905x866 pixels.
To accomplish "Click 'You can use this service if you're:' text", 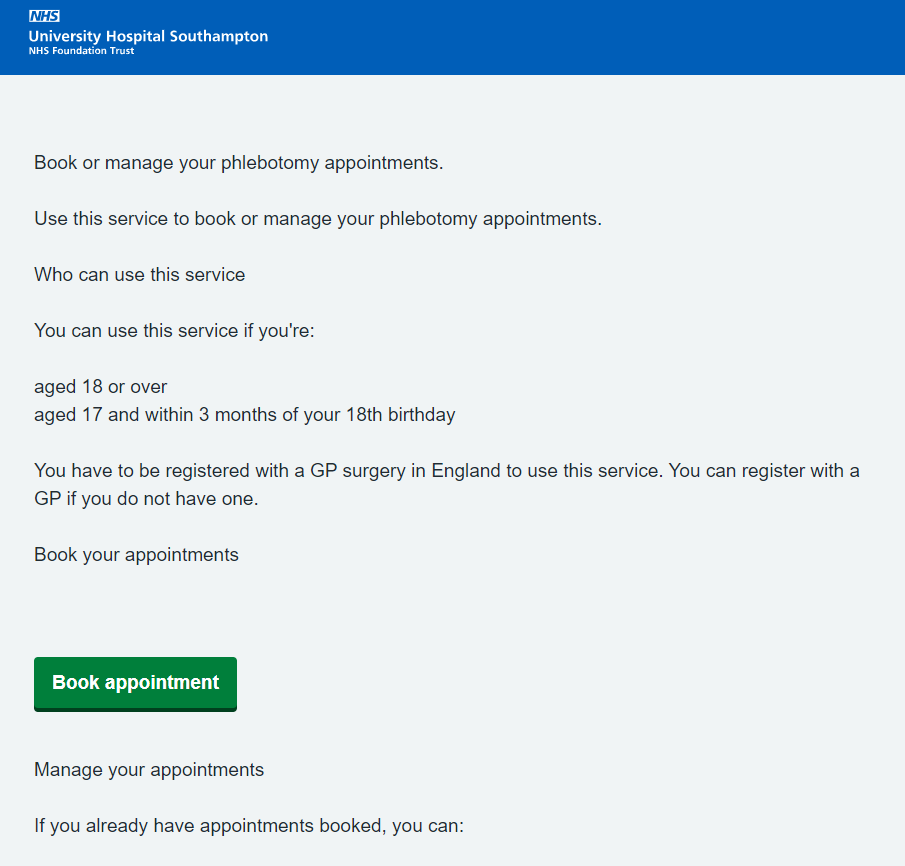I will (174, 330).
